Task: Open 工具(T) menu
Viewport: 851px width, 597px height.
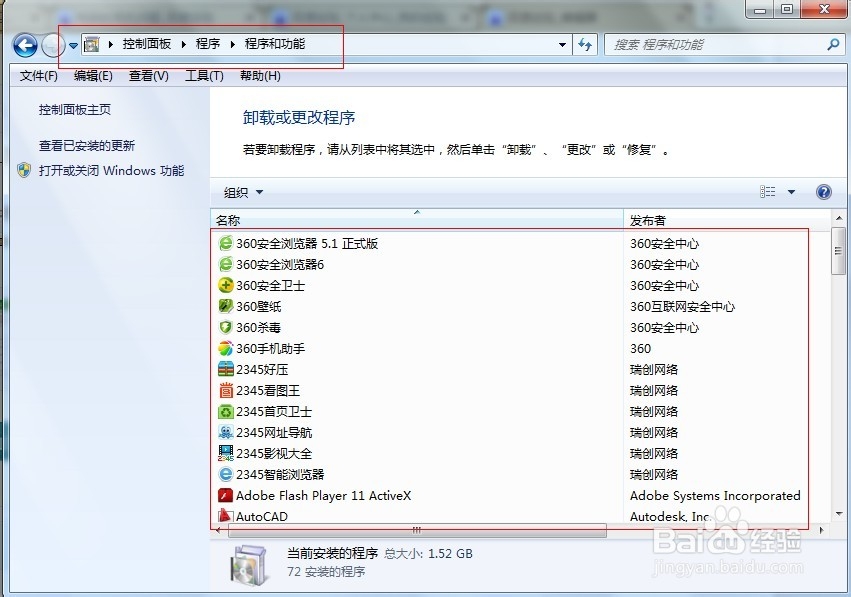Action: (x=205, y=76)
